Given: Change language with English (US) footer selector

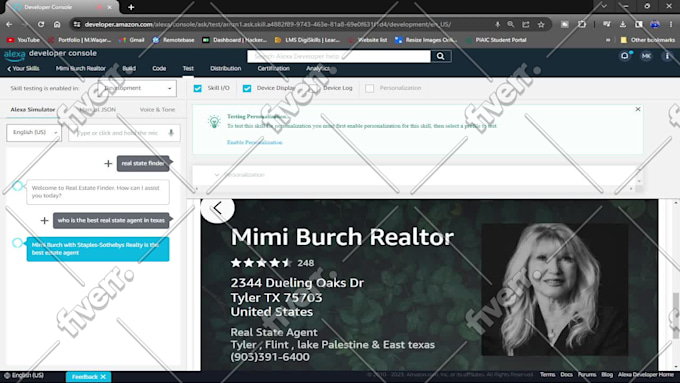Looking at the screenshot, I should 24,376.
